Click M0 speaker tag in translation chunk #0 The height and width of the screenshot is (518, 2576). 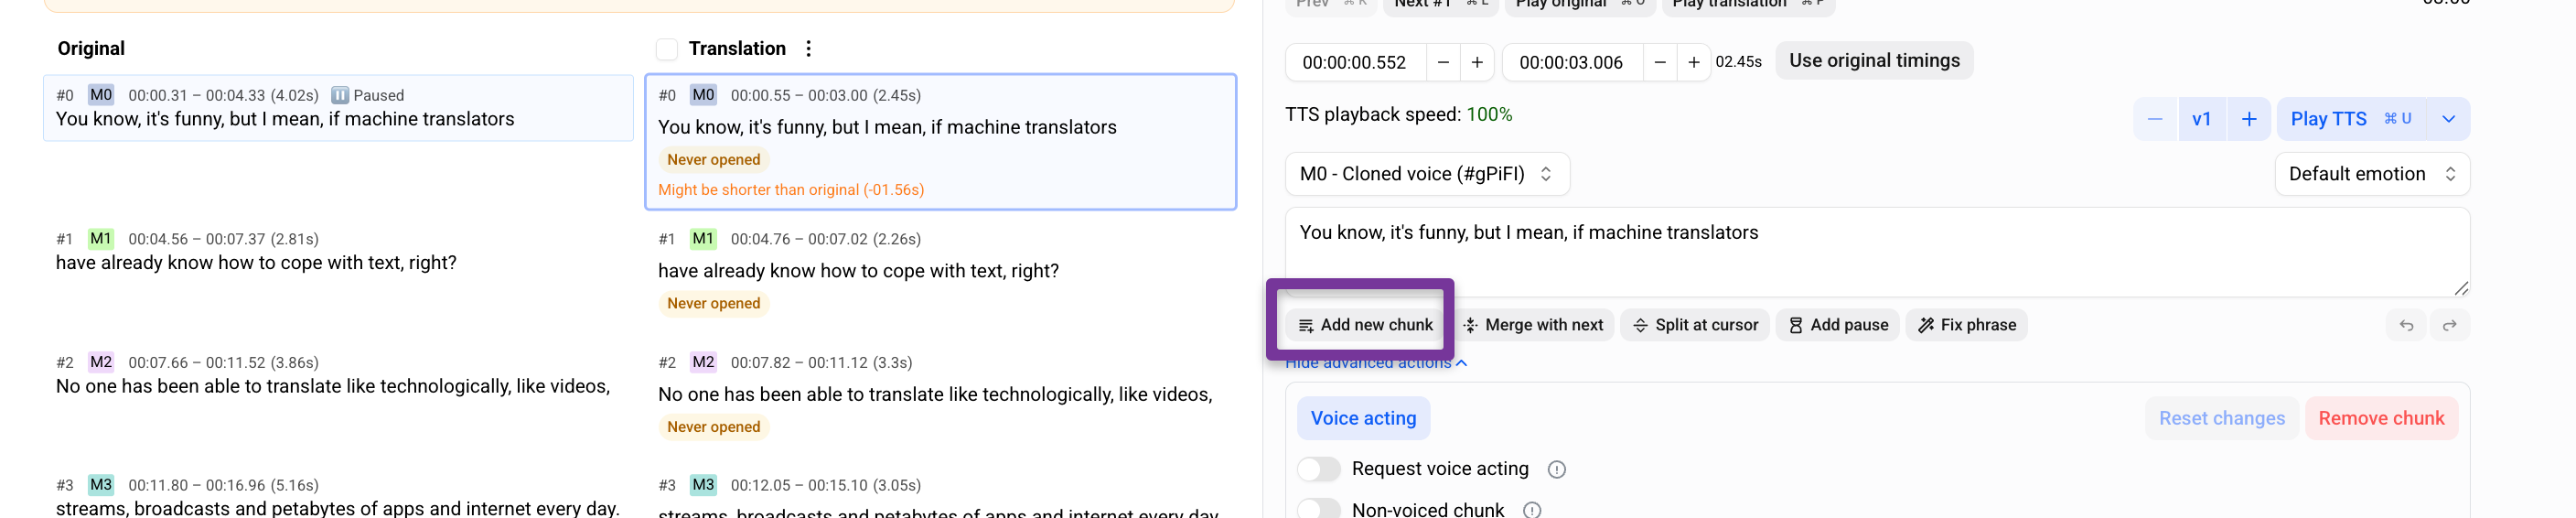click(x=703, y=95)
